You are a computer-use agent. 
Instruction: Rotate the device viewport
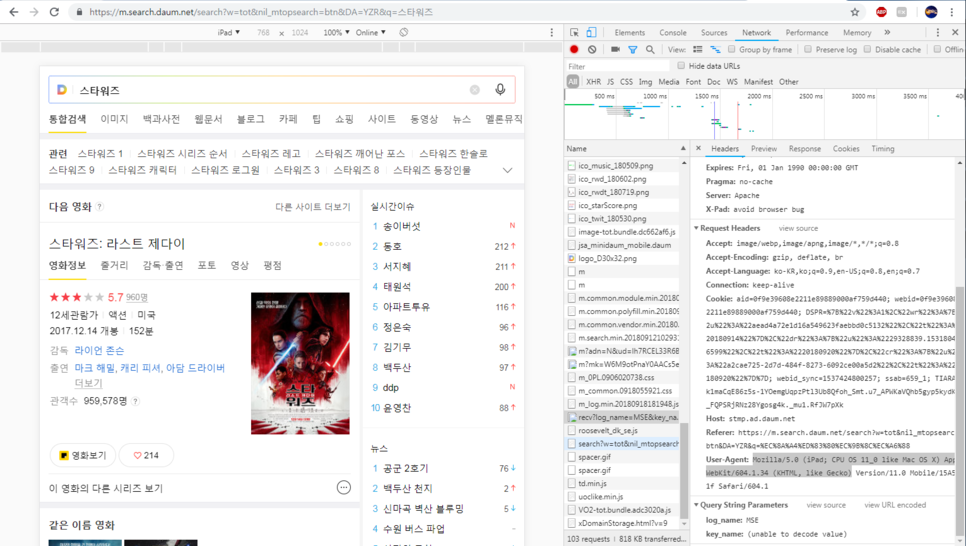click(x=404, y=32)
